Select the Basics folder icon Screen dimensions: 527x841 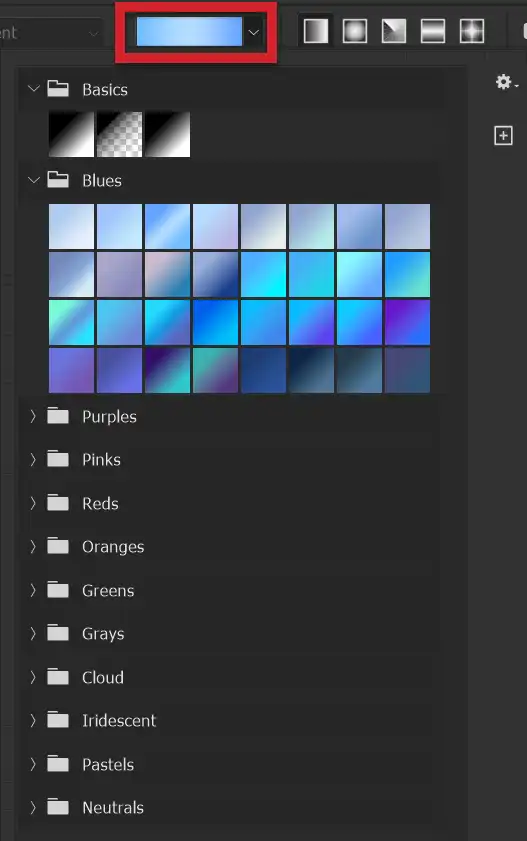tap(58, 88)
